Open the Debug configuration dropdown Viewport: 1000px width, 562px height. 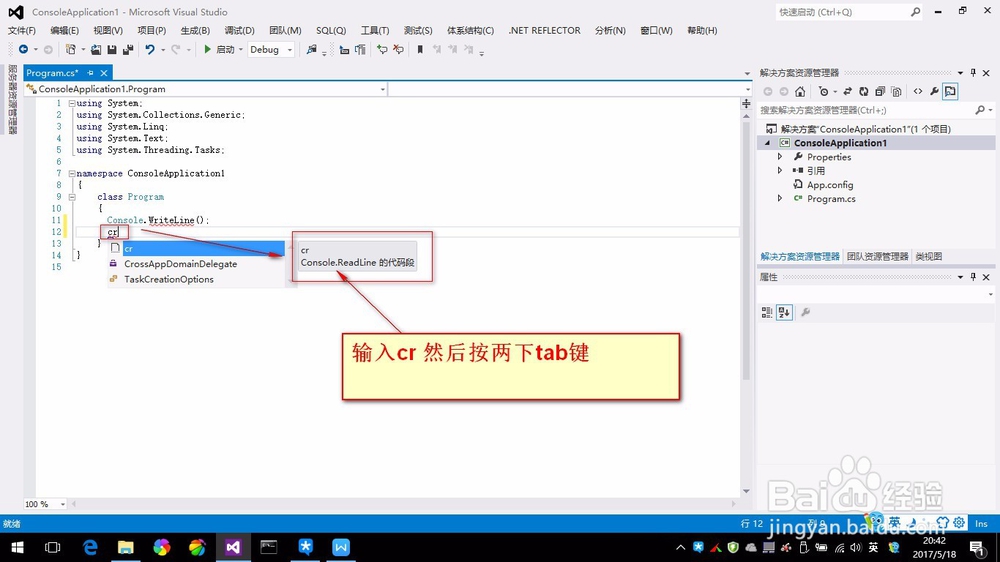(x=271, y=49)
